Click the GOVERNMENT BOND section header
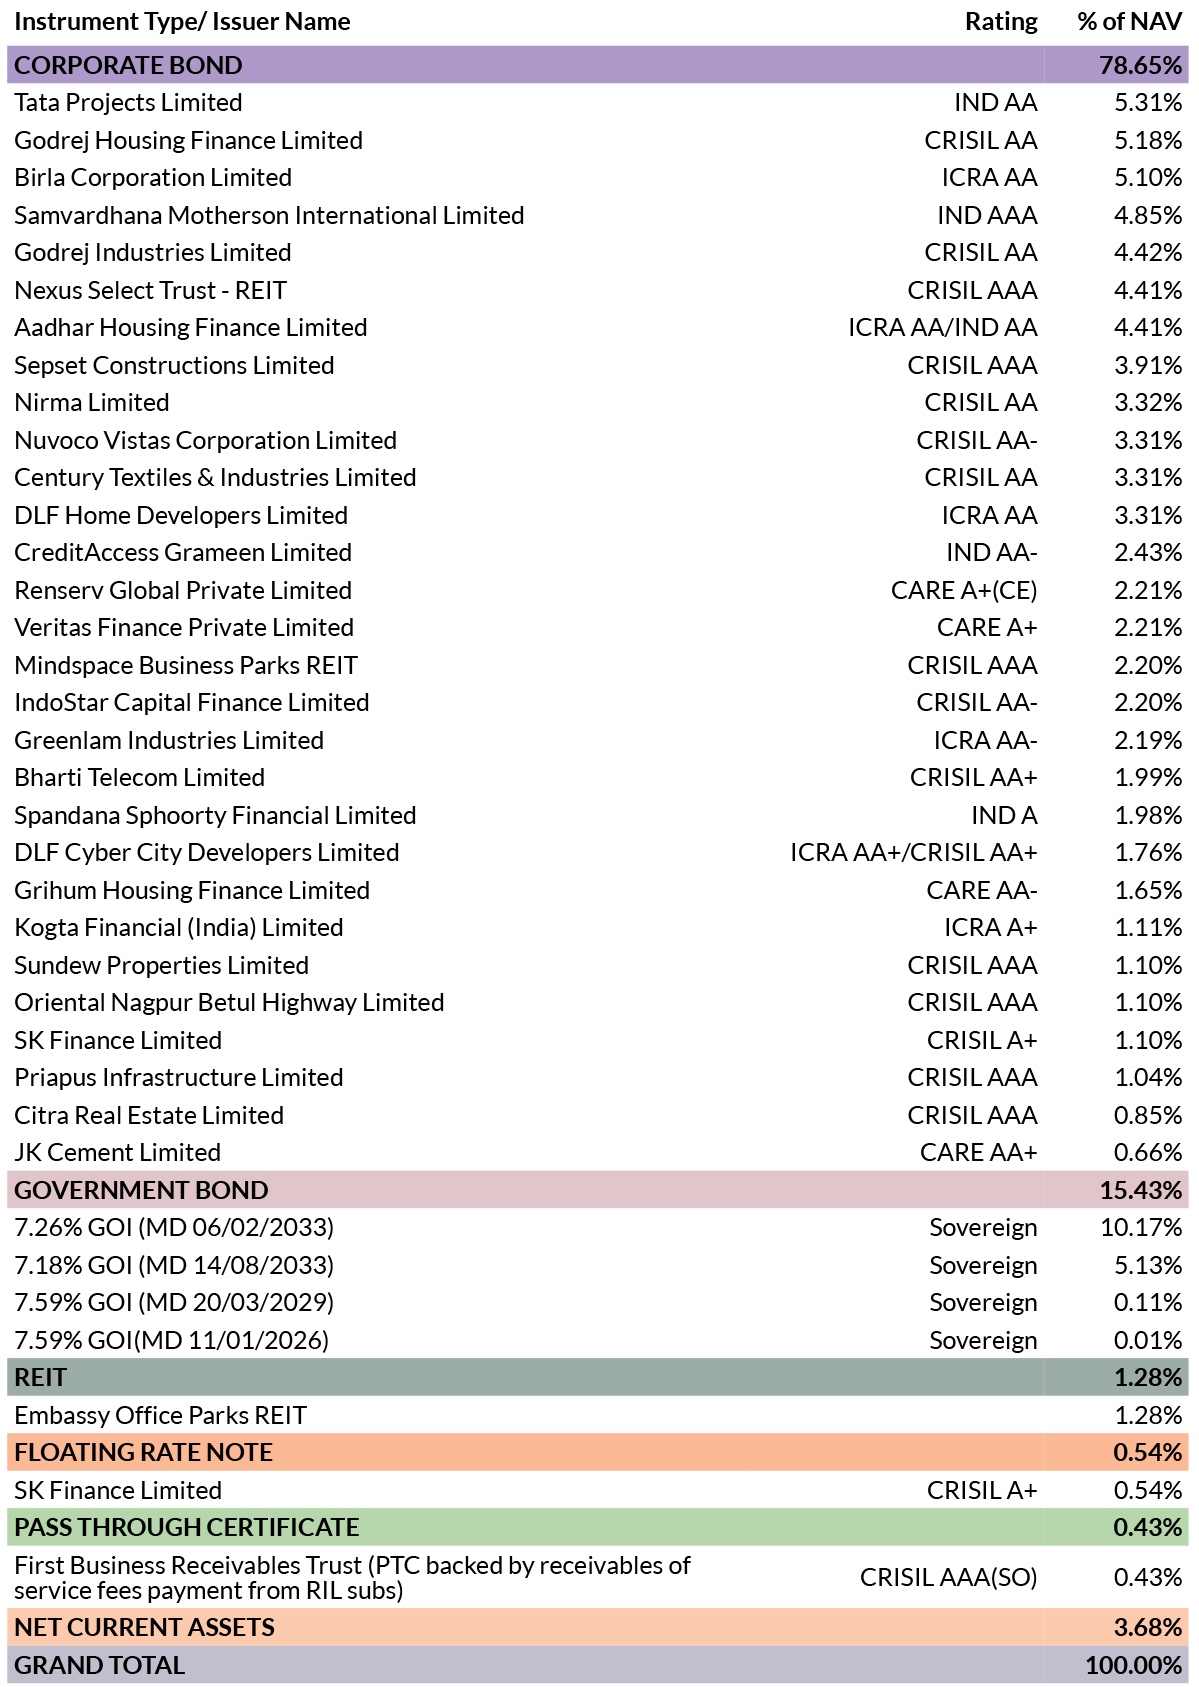The image size is (1199, 1687). click(x=598, y=1190)
